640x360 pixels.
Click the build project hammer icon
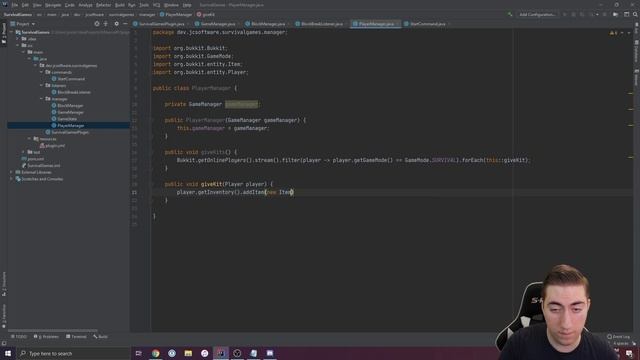[x=510, y=14]
